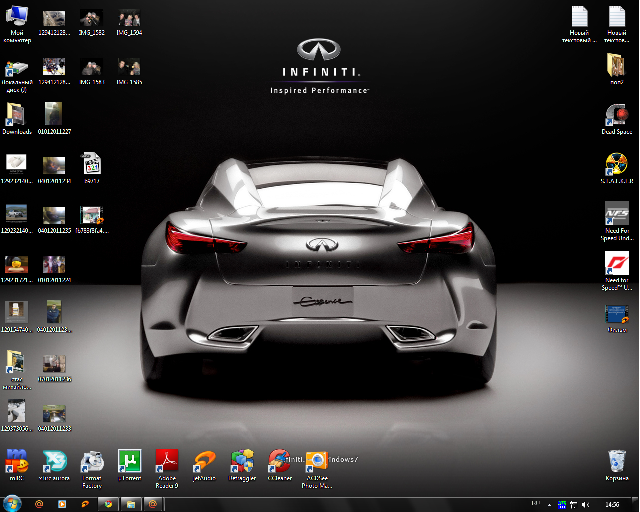
Task: Open Chrome from the taskbar
Action: [x=108, y=504]
